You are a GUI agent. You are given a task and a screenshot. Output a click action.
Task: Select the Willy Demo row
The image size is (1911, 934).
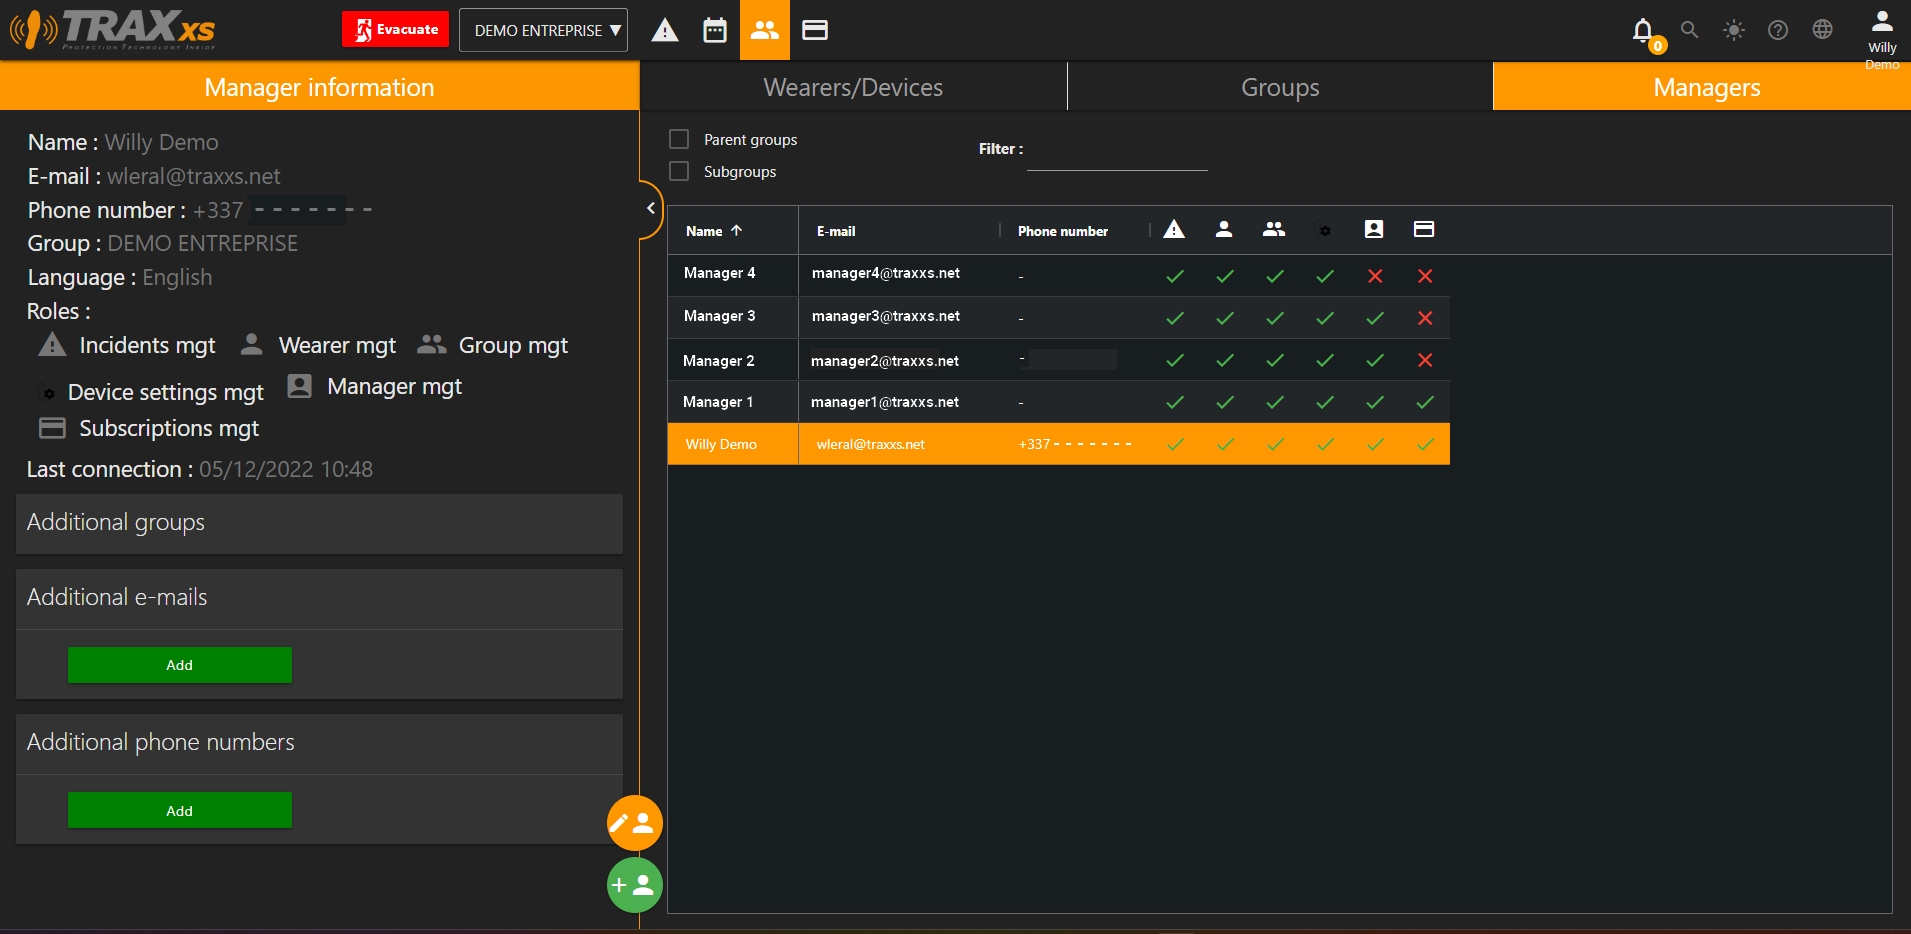coord(1059,444)
